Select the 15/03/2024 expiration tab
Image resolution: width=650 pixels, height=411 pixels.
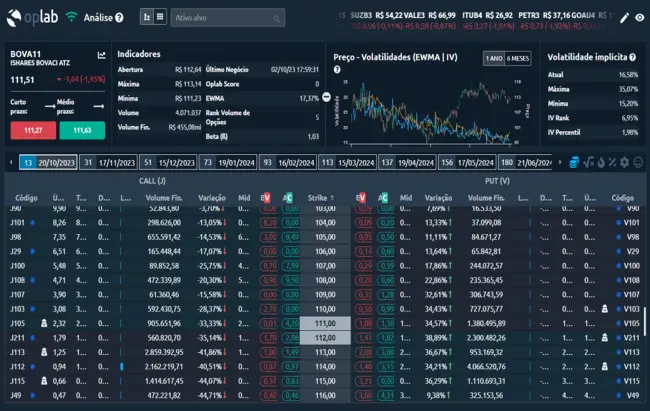tap(347, 163)
